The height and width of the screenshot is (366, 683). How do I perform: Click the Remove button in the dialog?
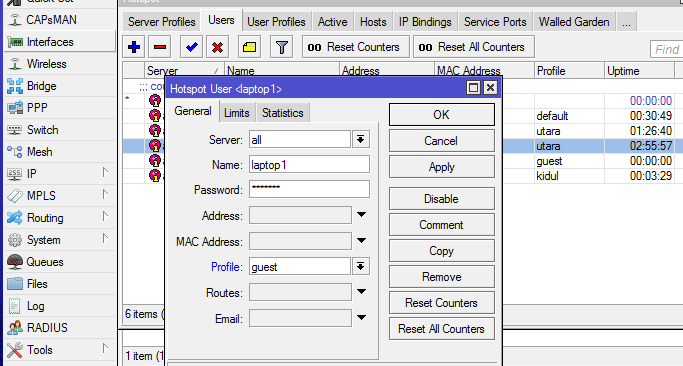tap(442, 277)
